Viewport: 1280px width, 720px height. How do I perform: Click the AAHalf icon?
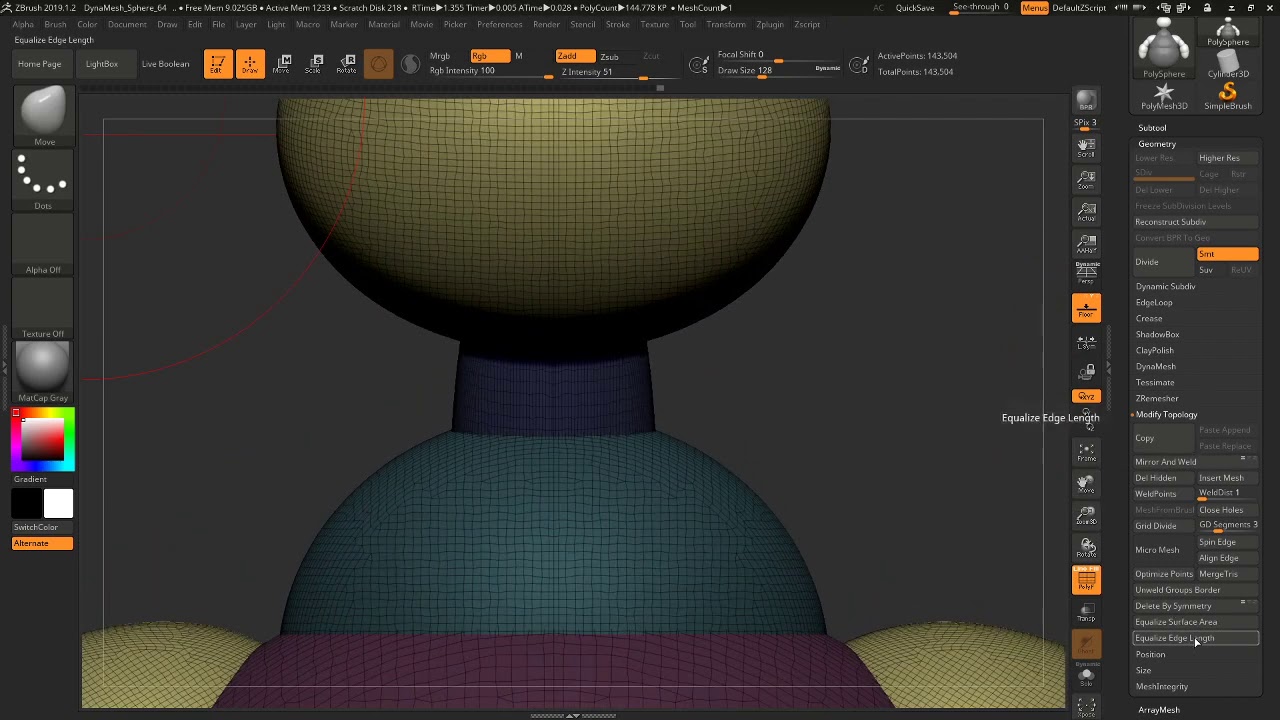tap(1086, 244)
